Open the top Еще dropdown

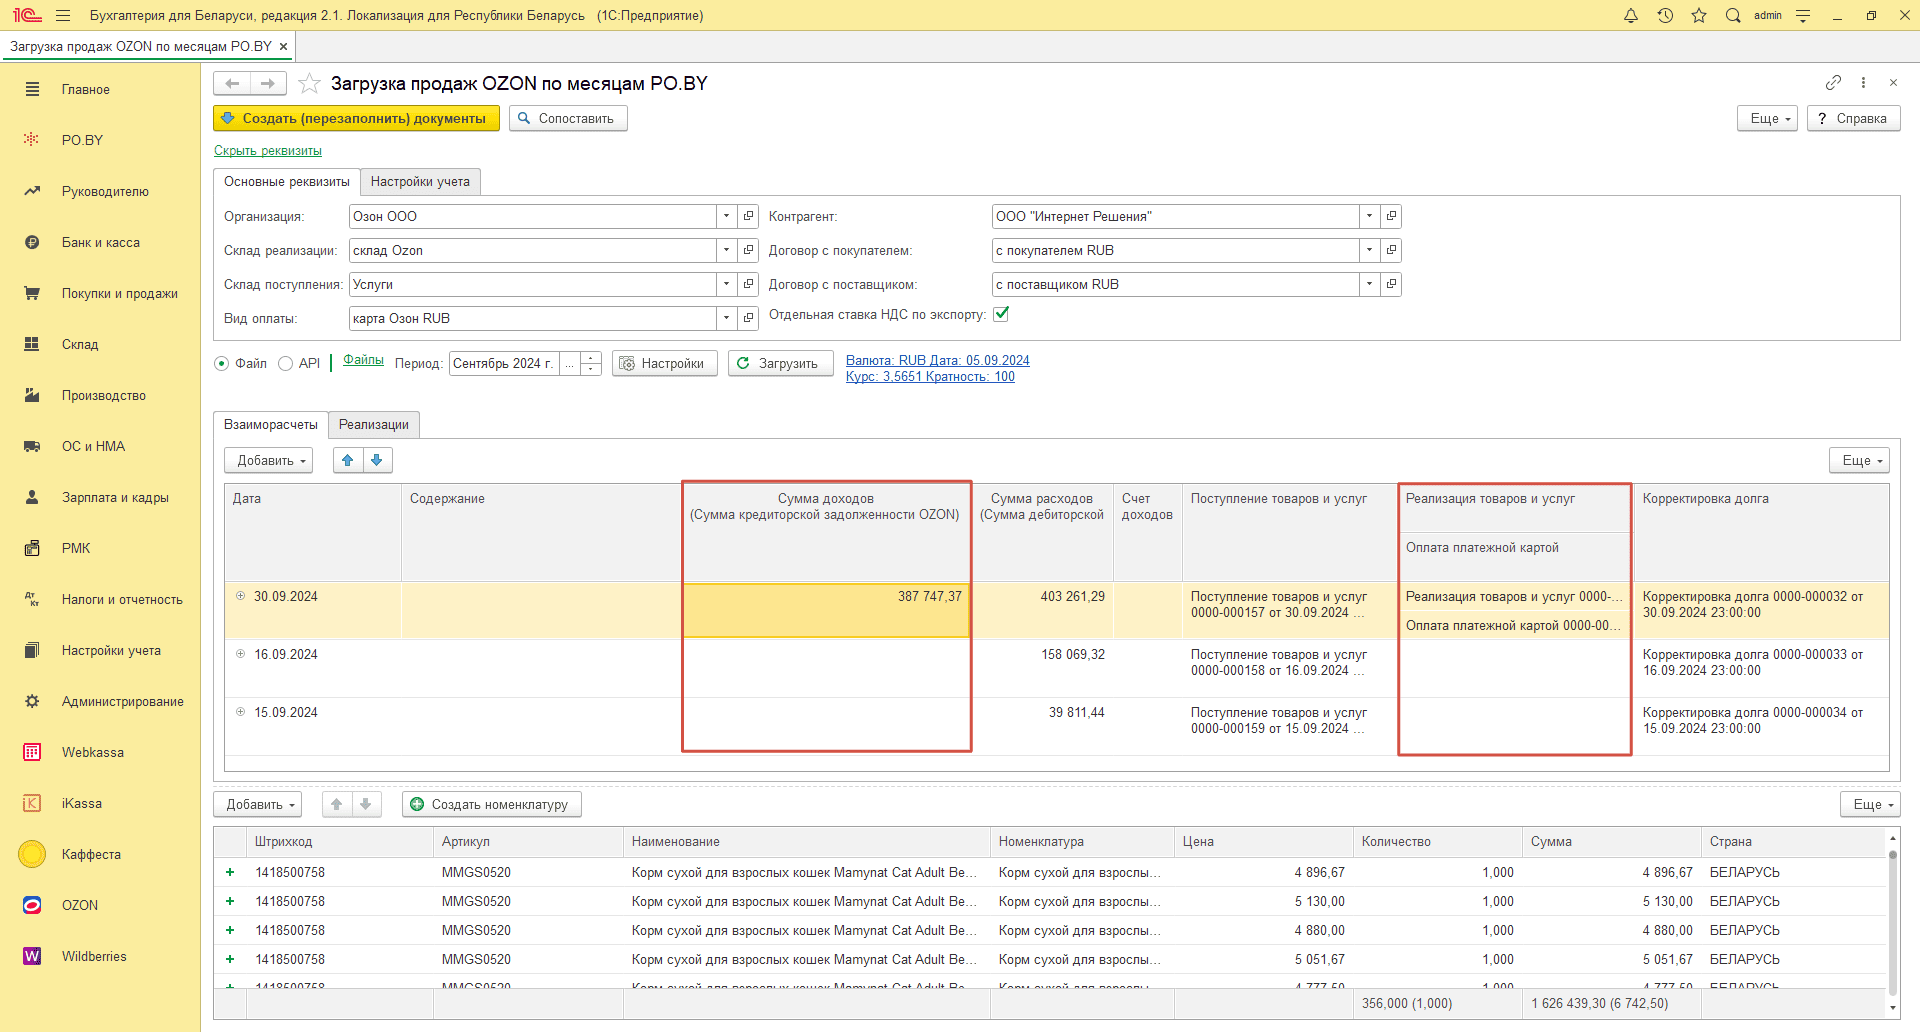pos(1768,118)
